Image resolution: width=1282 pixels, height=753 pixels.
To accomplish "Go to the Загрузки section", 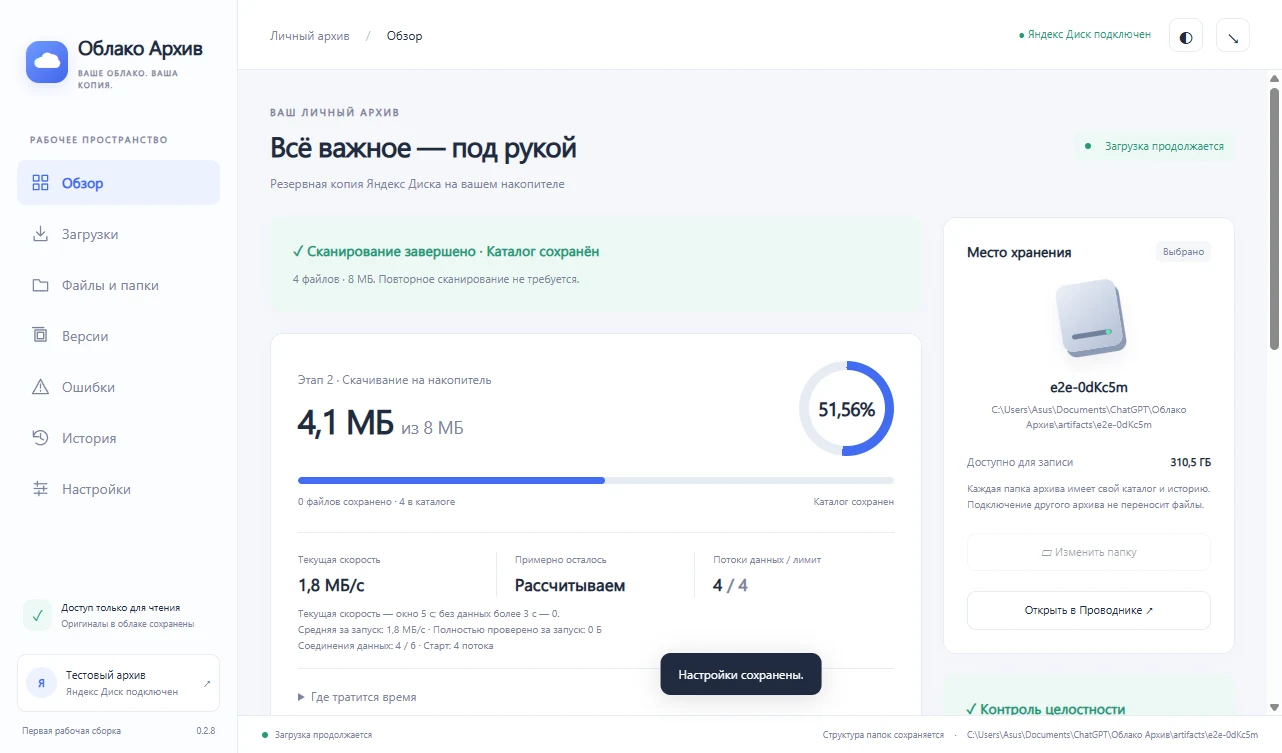I will point(119,234).
